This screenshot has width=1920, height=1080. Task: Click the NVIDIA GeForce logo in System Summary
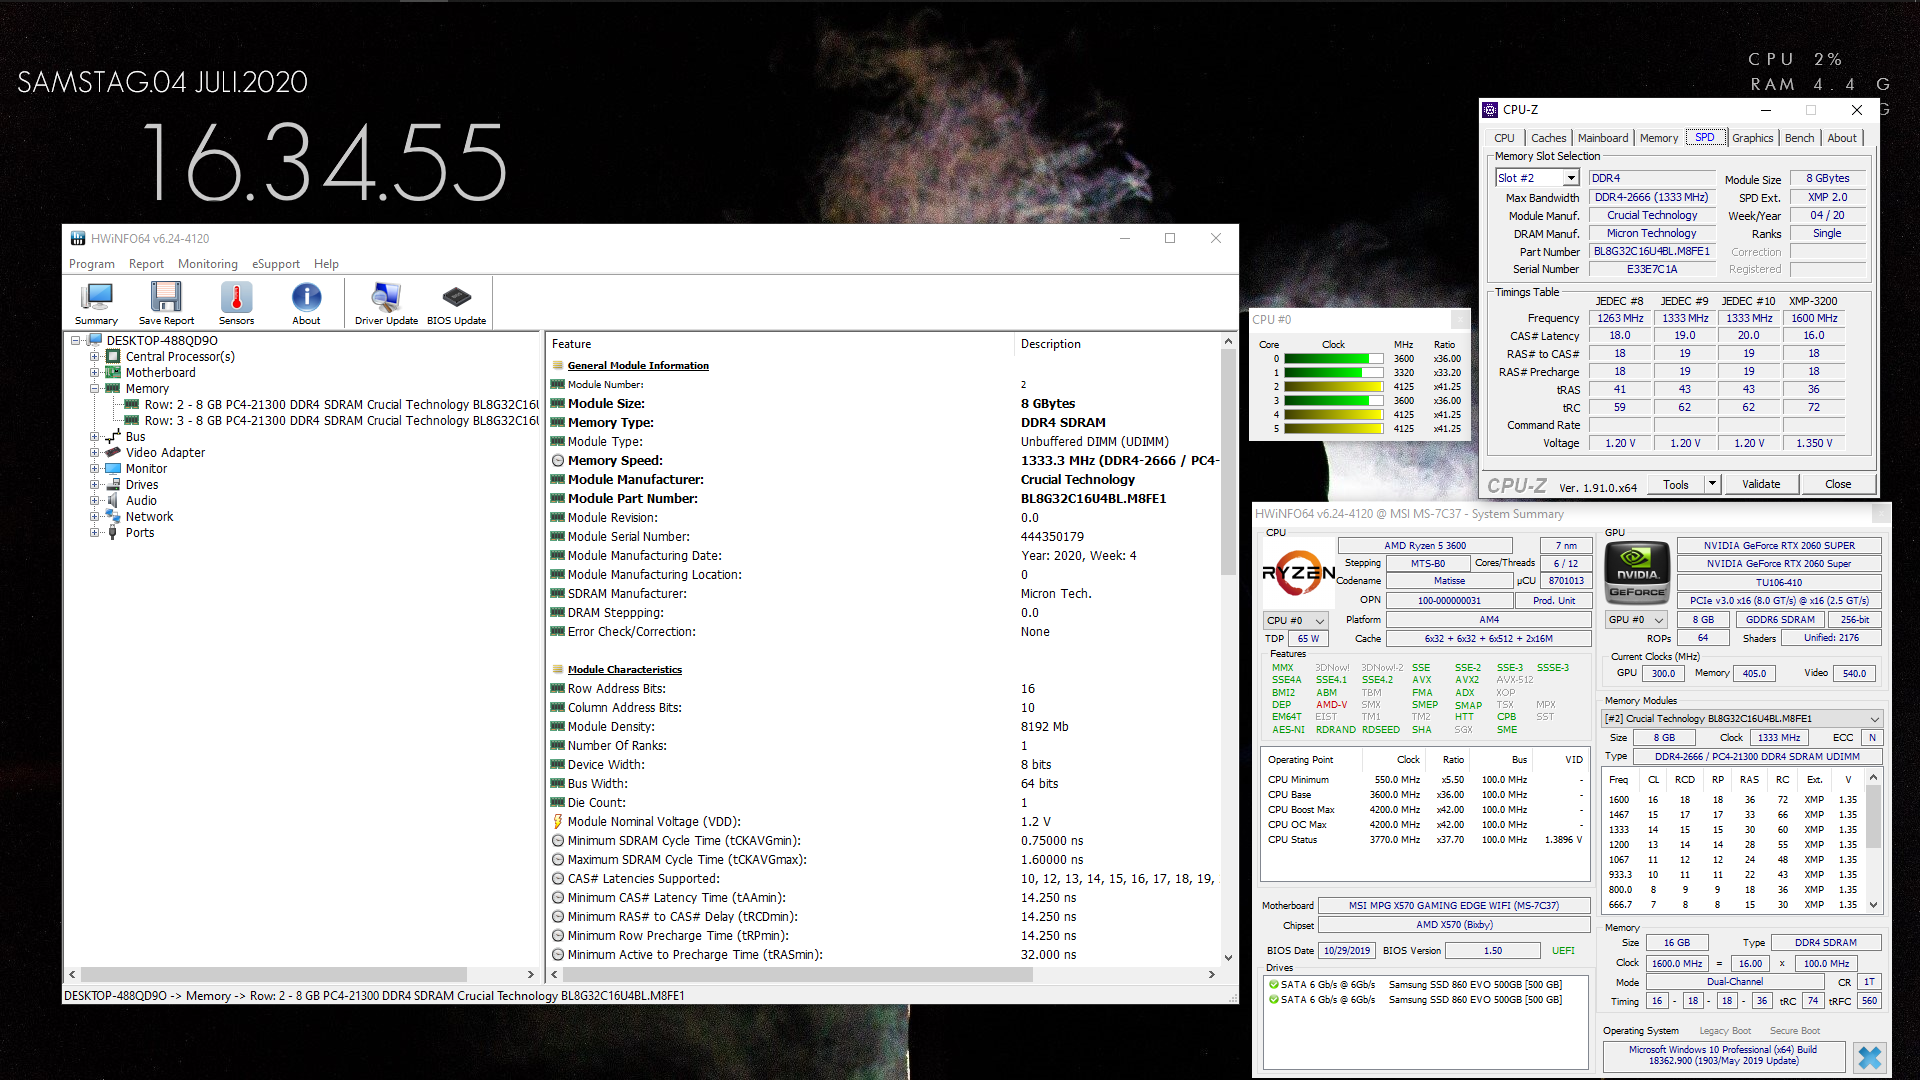[1637, 573]
